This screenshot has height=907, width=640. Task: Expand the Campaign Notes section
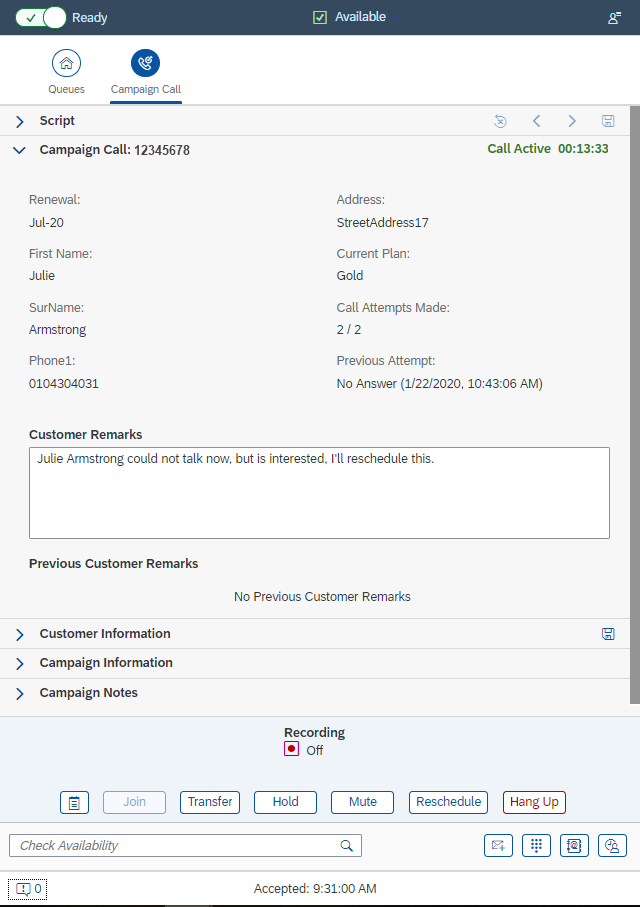[x=19, y=693]
